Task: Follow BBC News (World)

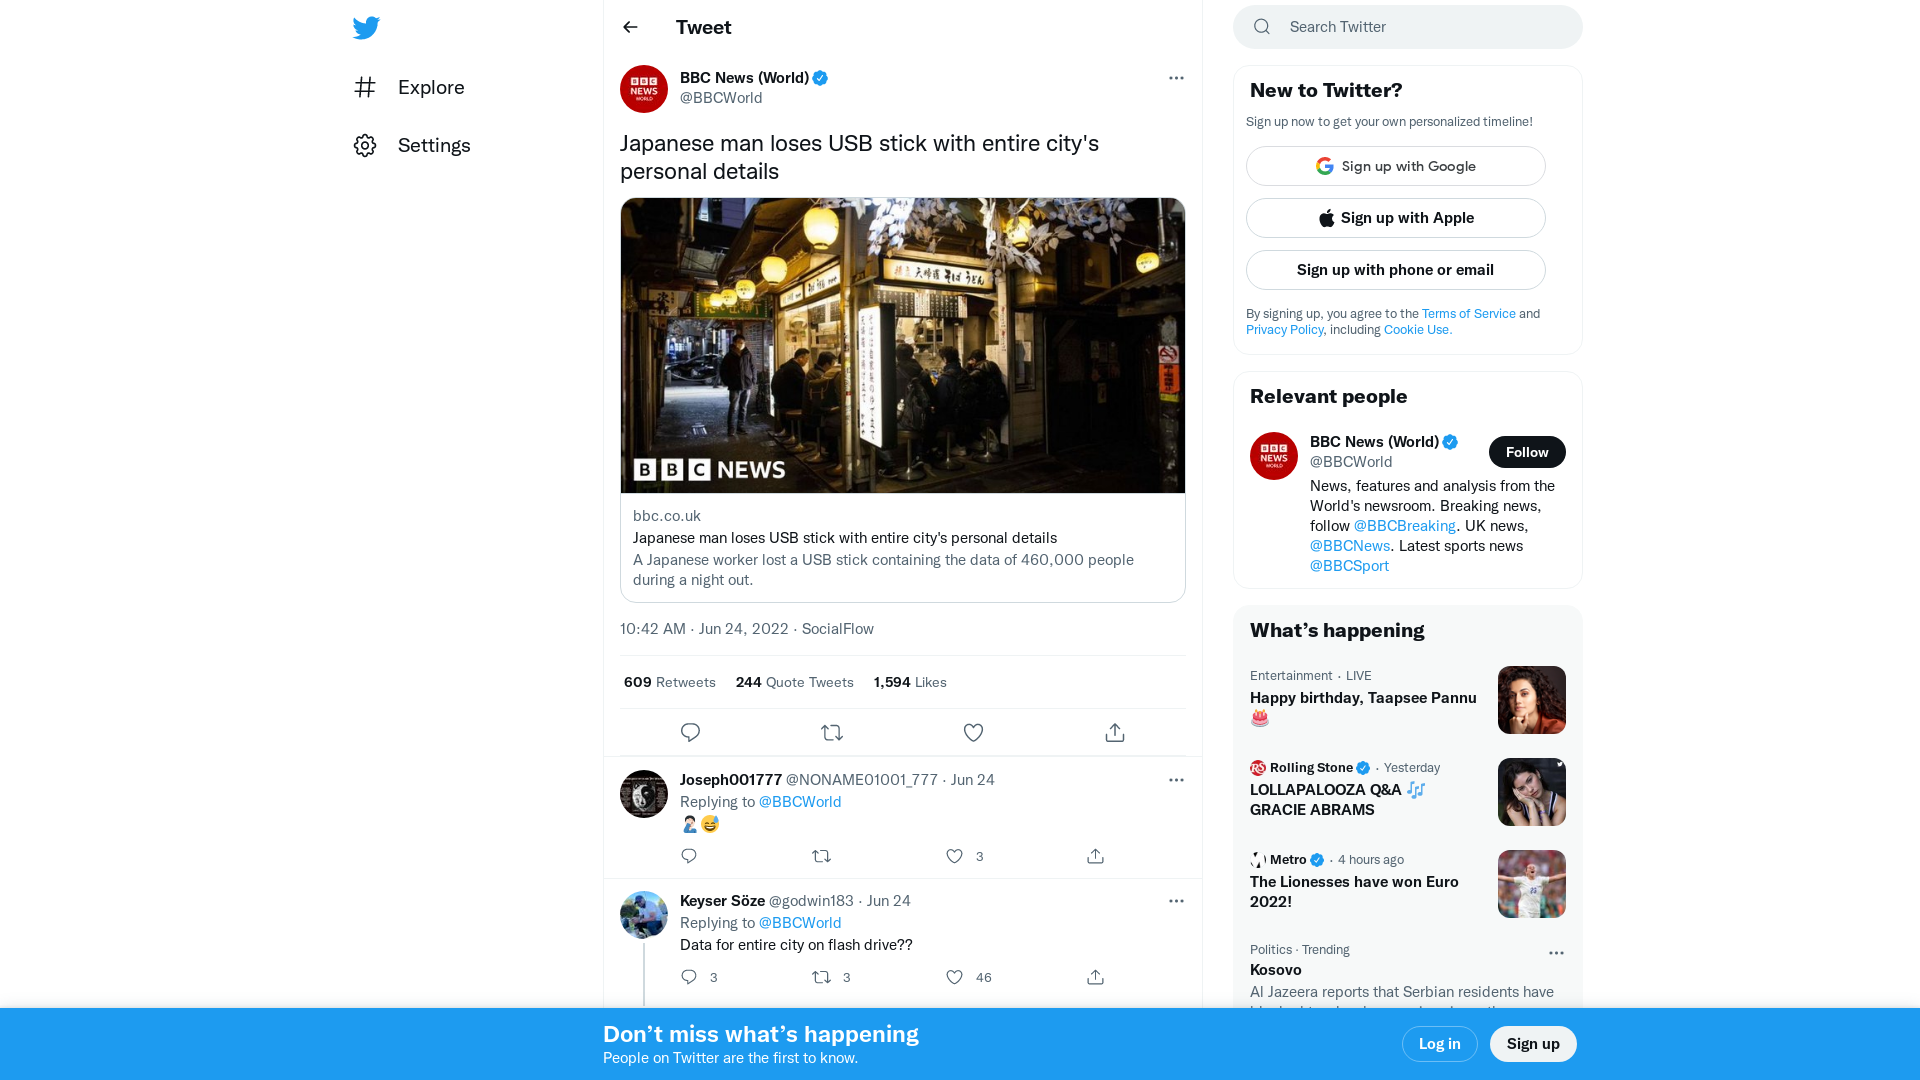Action: [1526, 452]
